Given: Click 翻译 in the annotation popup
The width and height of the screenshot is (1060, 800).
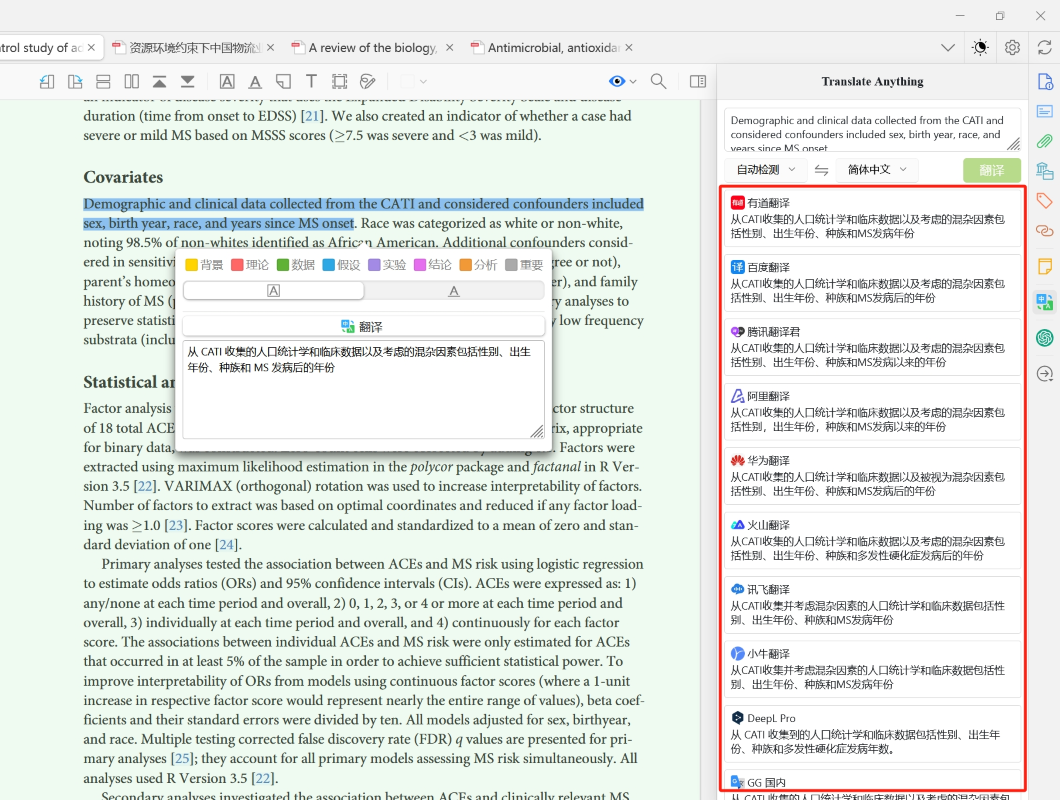Looking at the screenshot, I should coord(362,325).
